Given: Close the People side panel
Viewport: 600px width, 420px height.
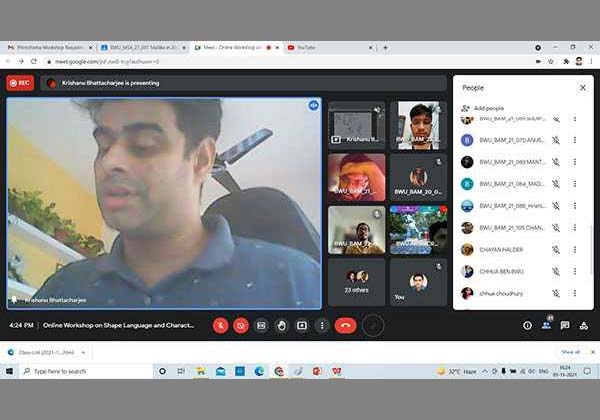Looking at the screenshot, I should pyautogui.click(x=582, y=87).
